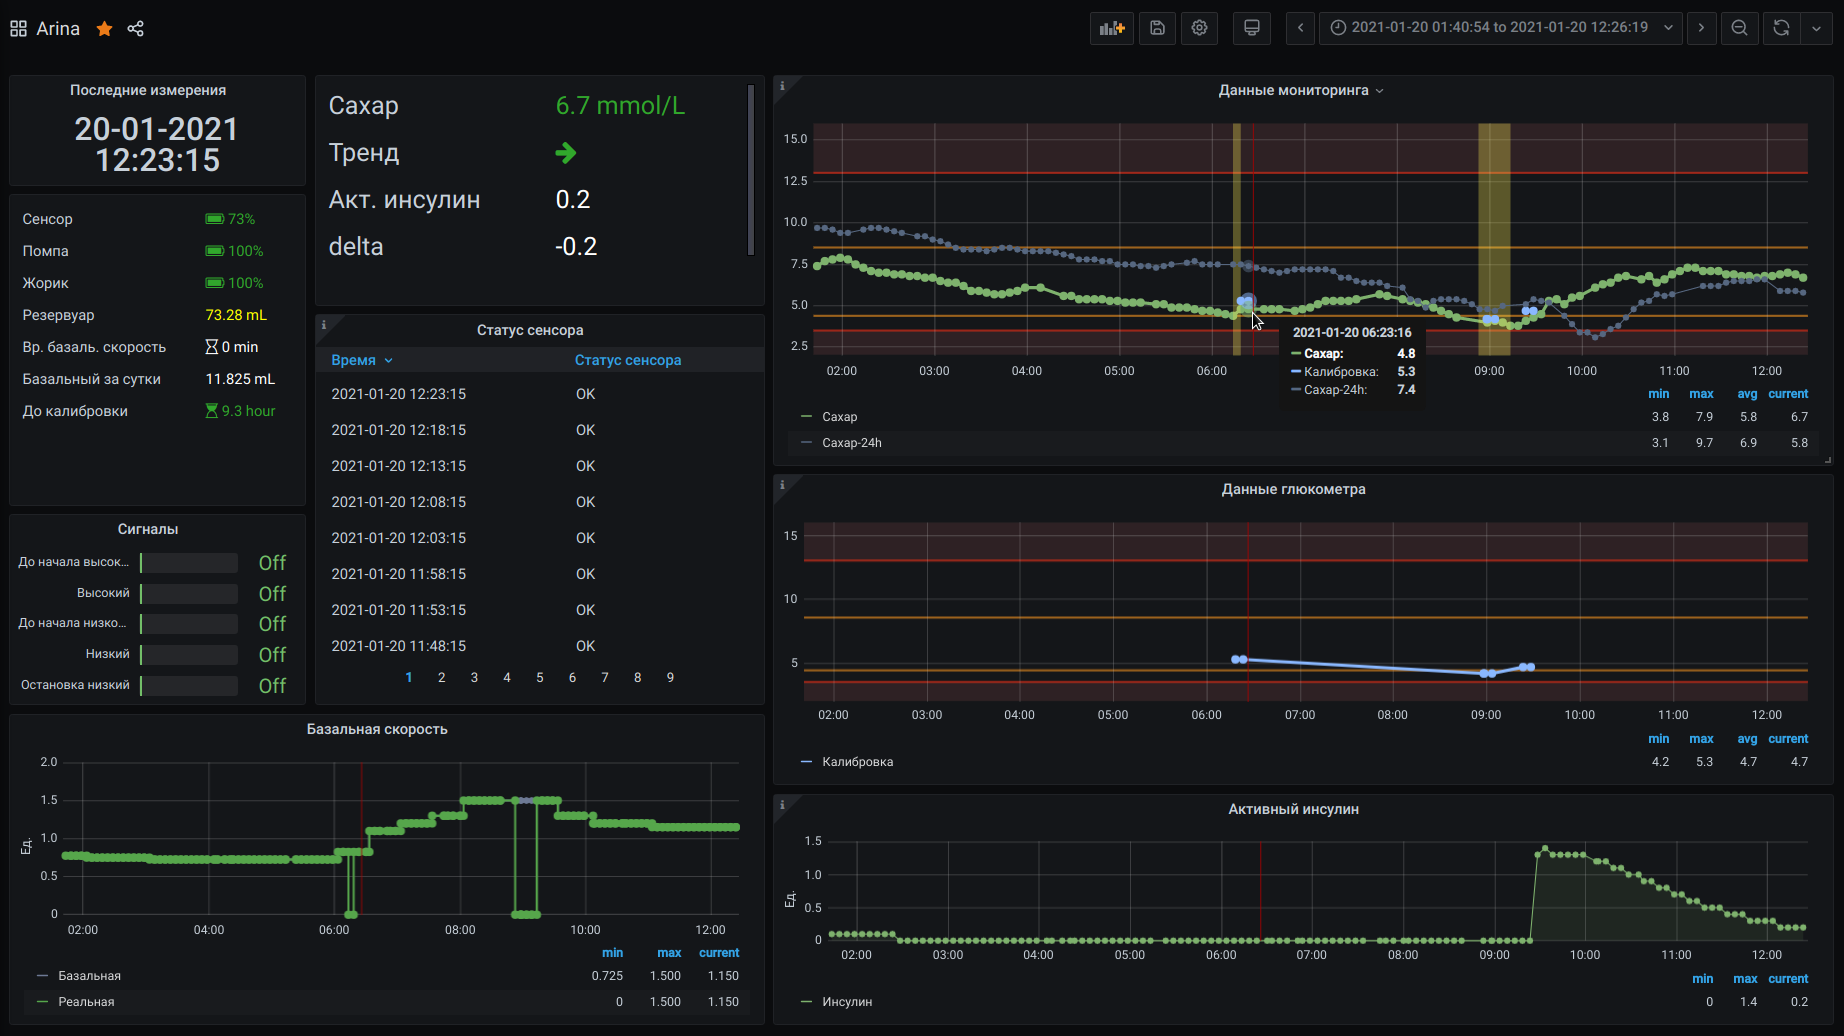Image resolution: width=1844 pixels, height=1036 pixels.
Task: Click the Остановка низкий gauge bar
Action: (189, 686)
